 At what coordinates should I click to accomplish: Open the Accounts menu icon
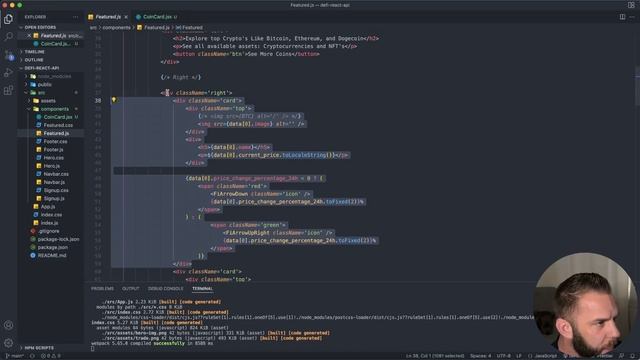pos(8,325)
